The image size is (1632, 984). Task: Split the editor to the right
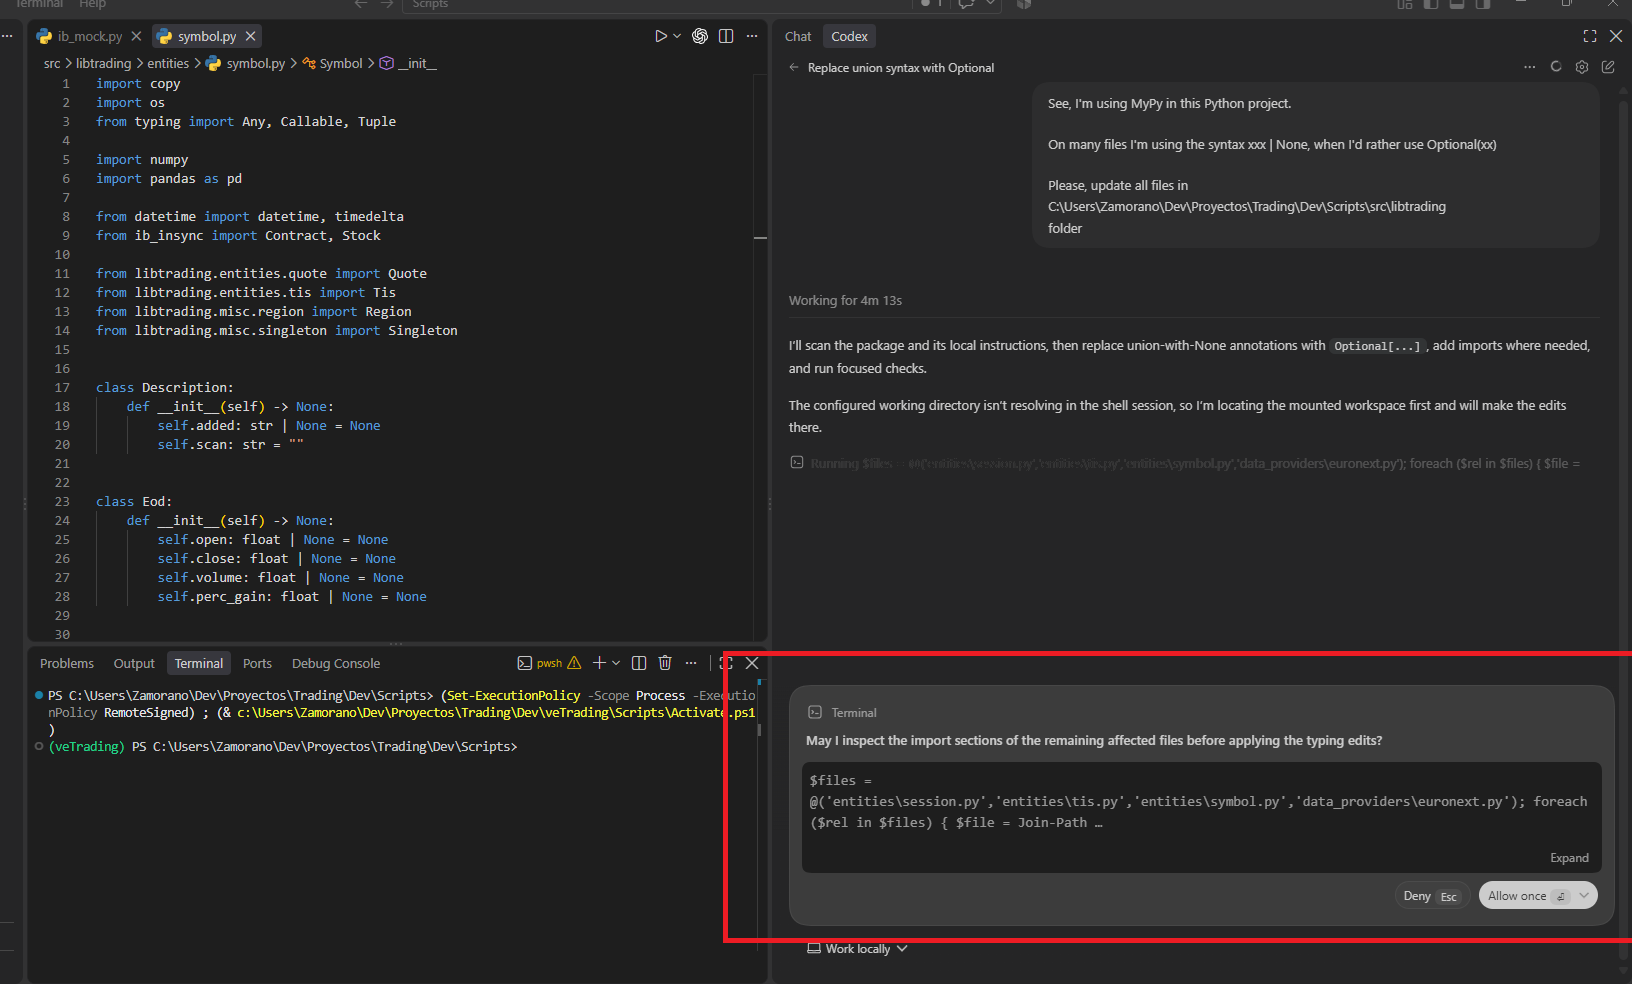click(x=726, y=36)
